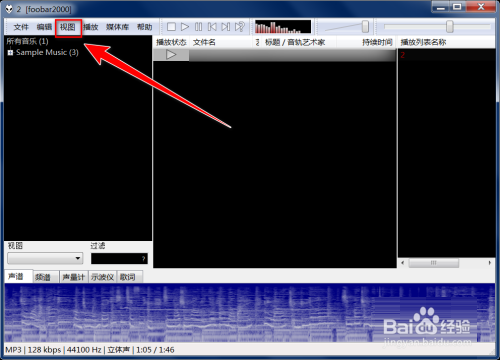Click the foobar2000 title bar icon
500x360 pixels.
[x=9, y=9]
